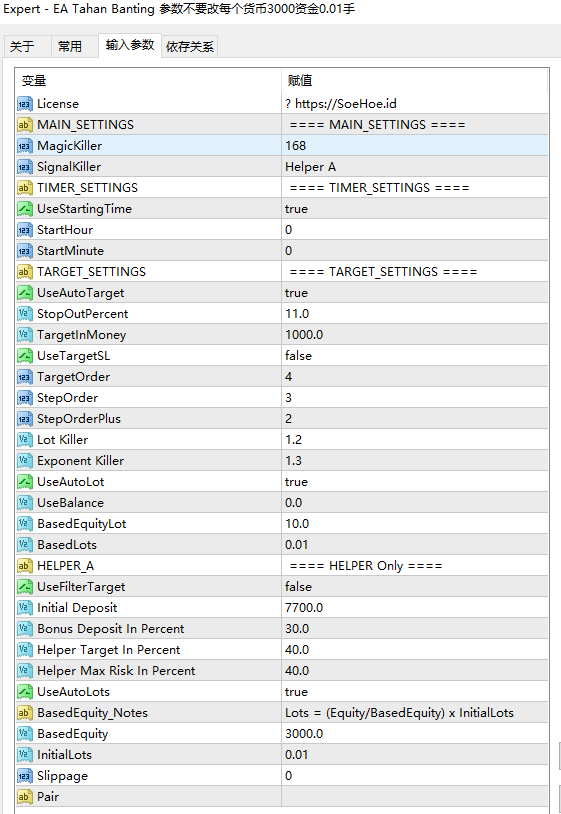The height and width of the screenshot is (814, 561).
Task: Click the boolean icon beside UseFilterTarget
Action: click(24, 587)
